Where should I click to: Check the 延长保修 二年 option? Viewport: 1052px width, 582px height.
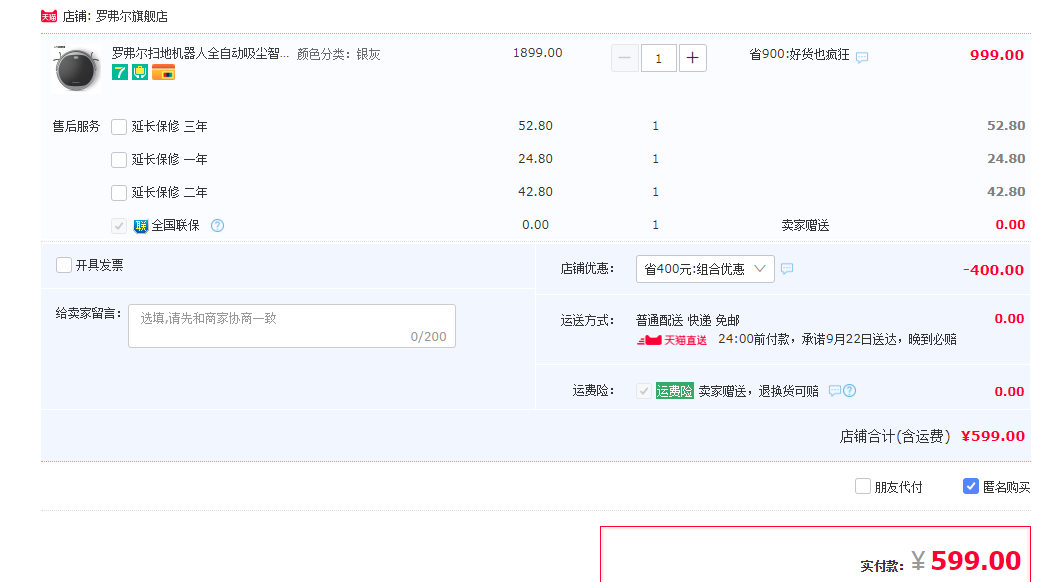[x=119, y=193]
